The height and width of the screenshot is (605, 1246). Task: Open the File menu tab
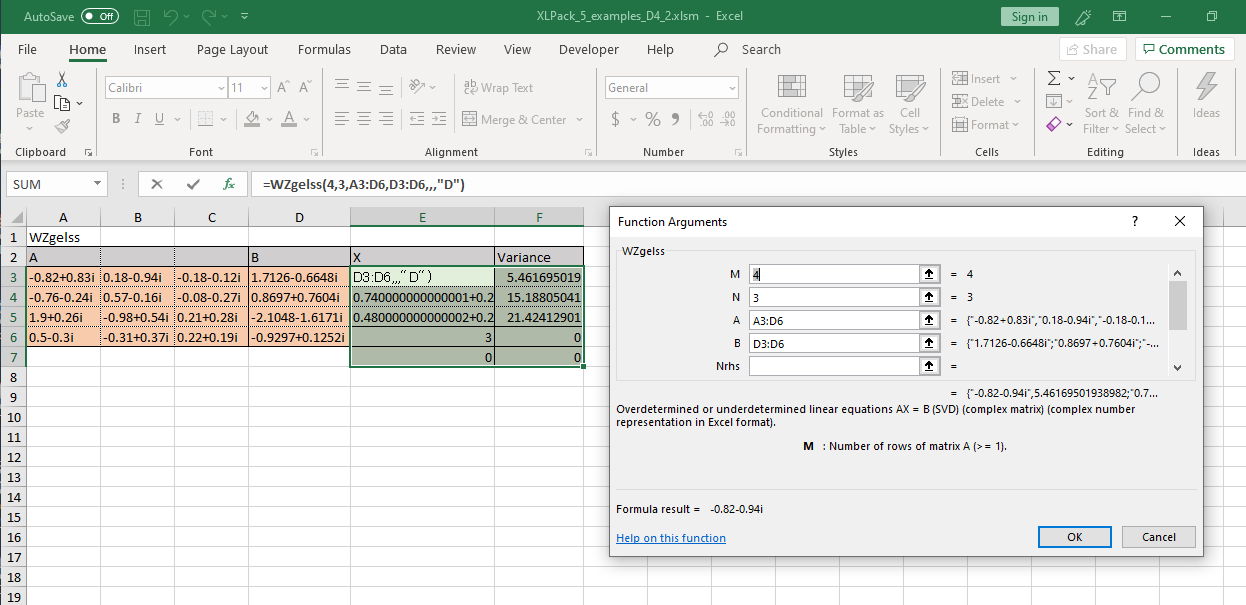click(27, 49)
